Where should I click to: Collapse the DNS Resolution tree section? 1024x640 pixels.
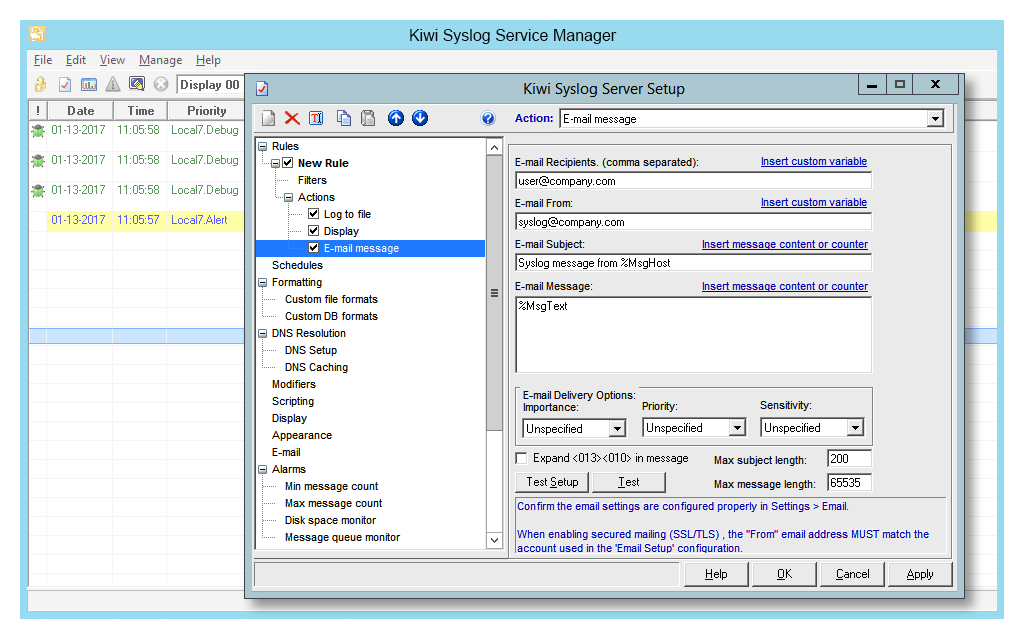point(263,333)
